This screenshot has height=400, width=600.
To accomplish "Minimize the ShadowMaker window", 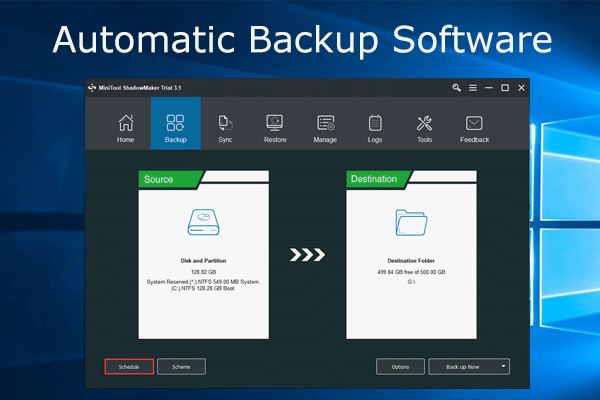I will pos(489,88).
